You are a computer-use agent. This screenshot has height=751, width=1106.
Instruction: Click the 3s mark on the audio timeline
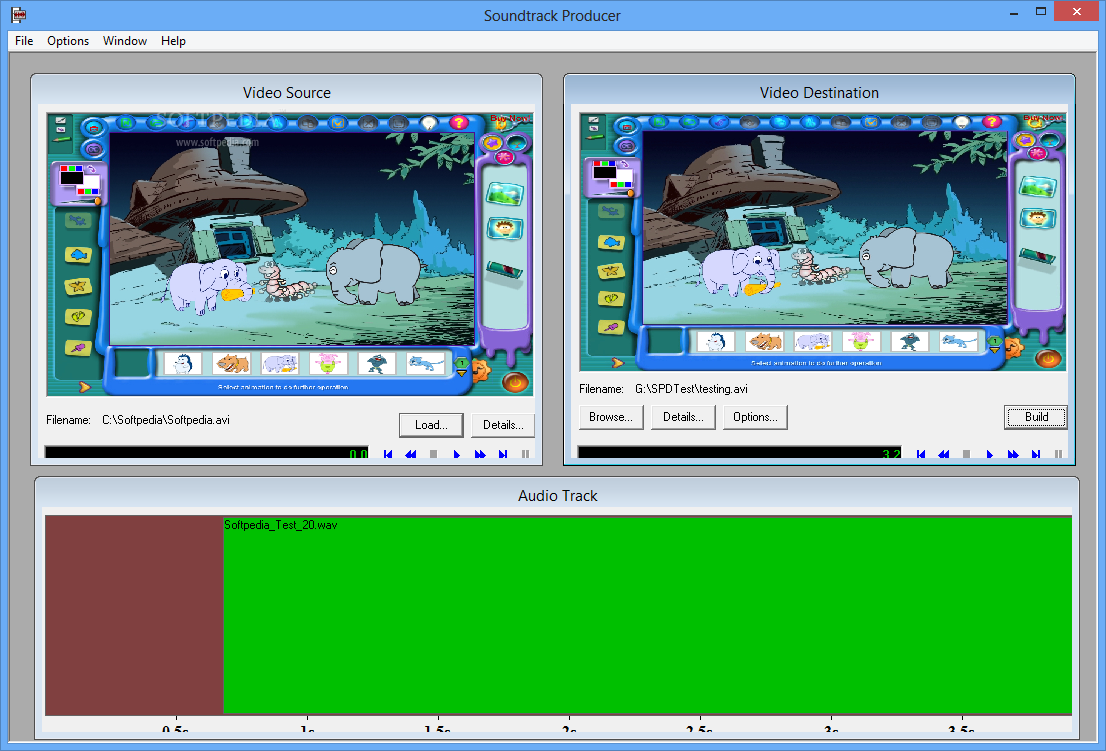831,727
